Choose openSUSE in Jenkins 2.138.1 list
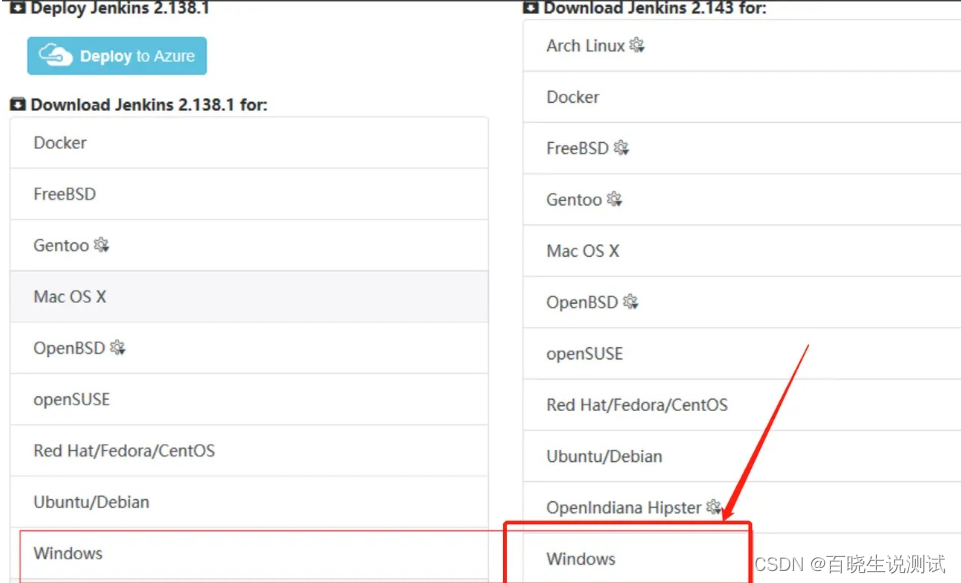Viewport: 961px width, 583px height. (x=249, y=400)
